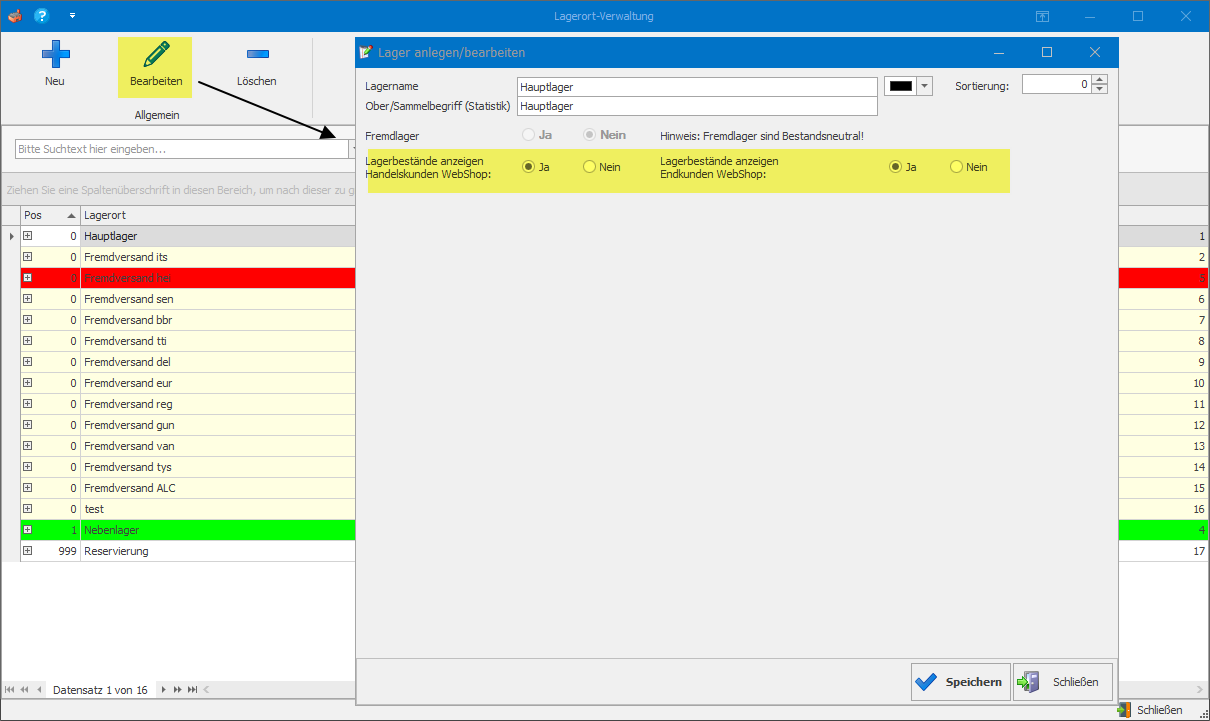The width and height of the screenshot is (1210, 721).
Task: Click the Neu plus icon
Action: [55, 54]
